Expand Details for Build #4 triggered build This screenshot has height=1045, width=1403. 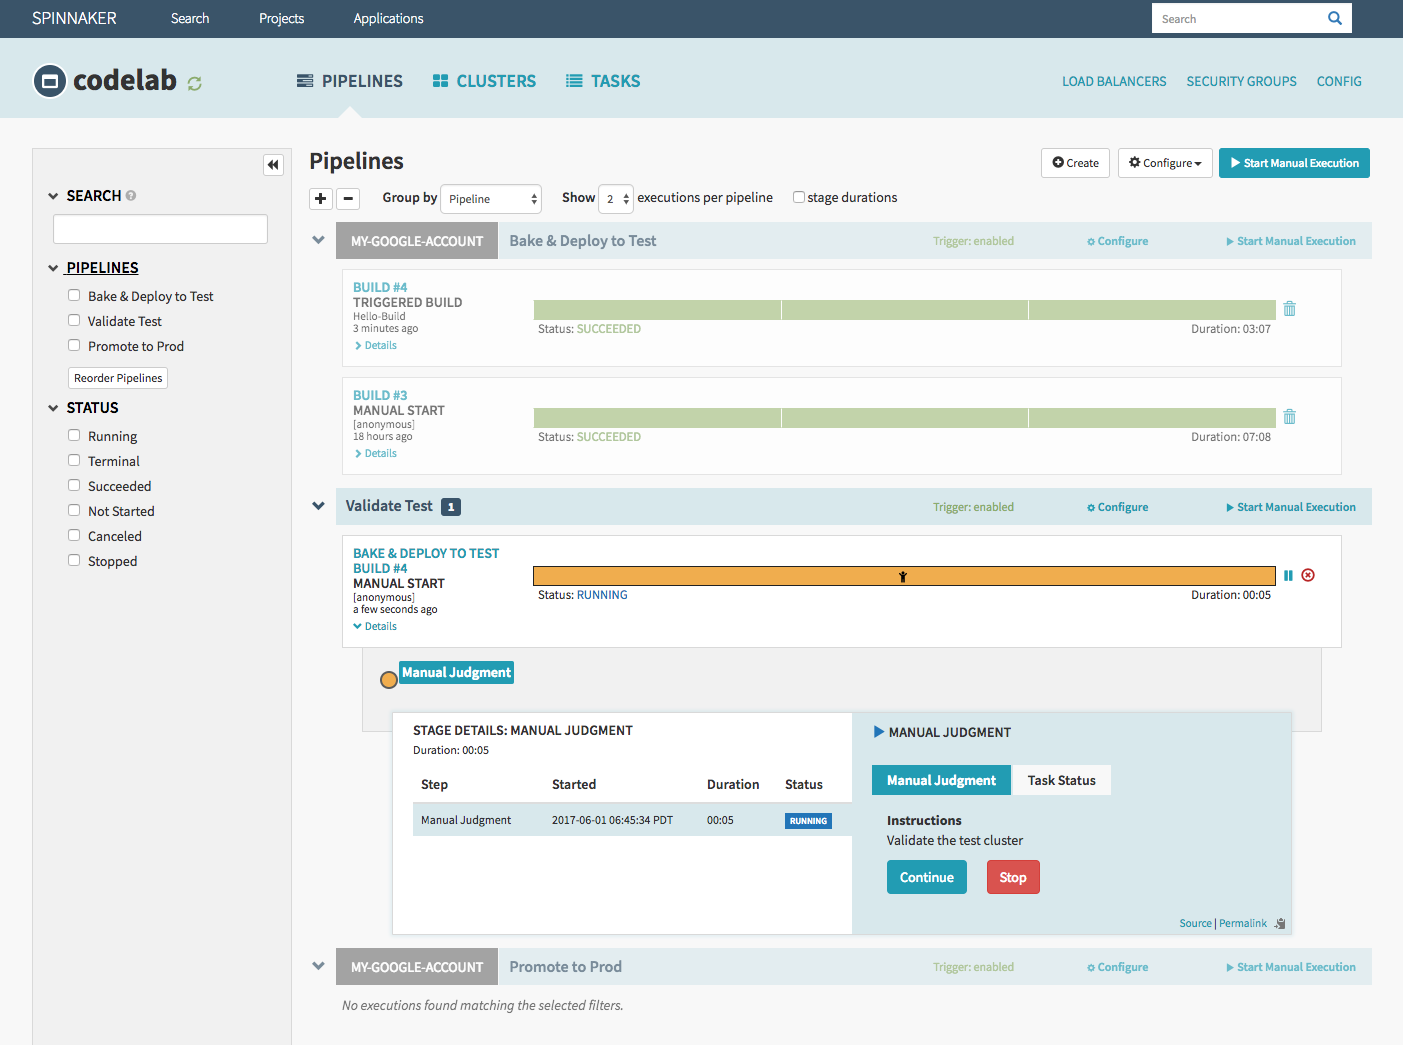(x=376, y=345)
